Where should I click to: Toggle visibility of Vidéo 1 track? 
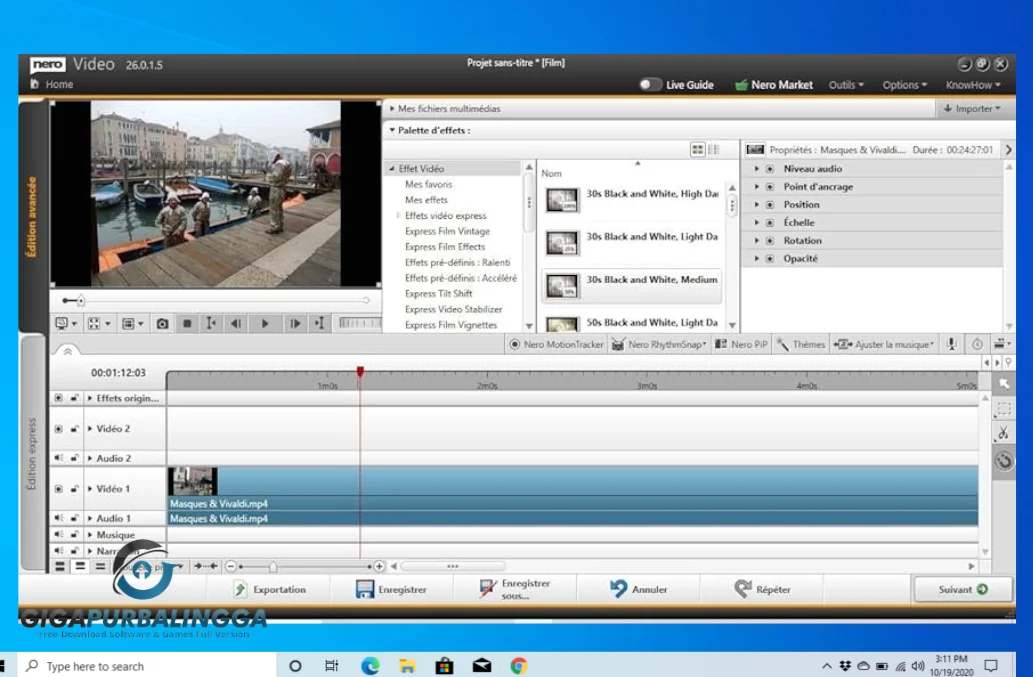59,489
